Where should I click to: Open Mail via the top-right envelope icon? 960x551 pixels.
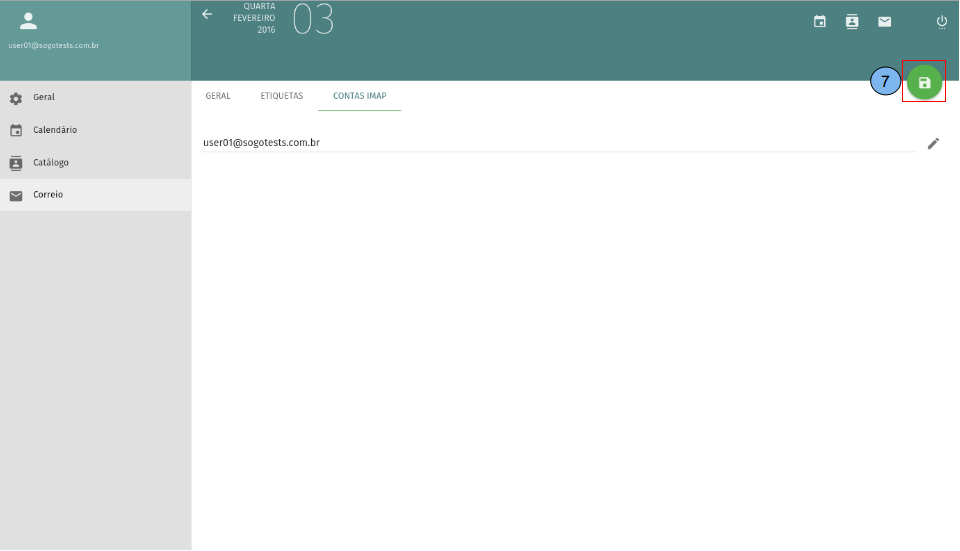tap(884, 21)
